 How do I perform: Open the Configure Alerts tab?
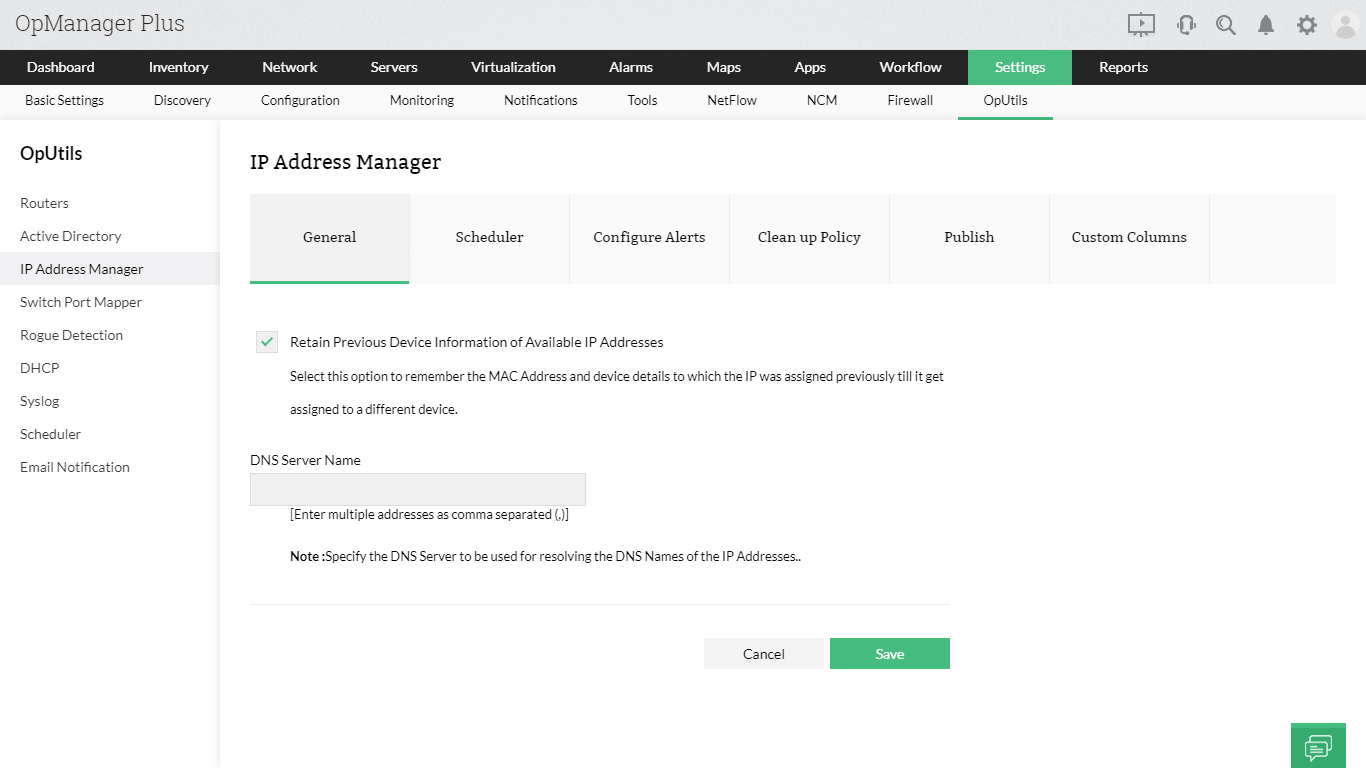(x=649, y=237)
